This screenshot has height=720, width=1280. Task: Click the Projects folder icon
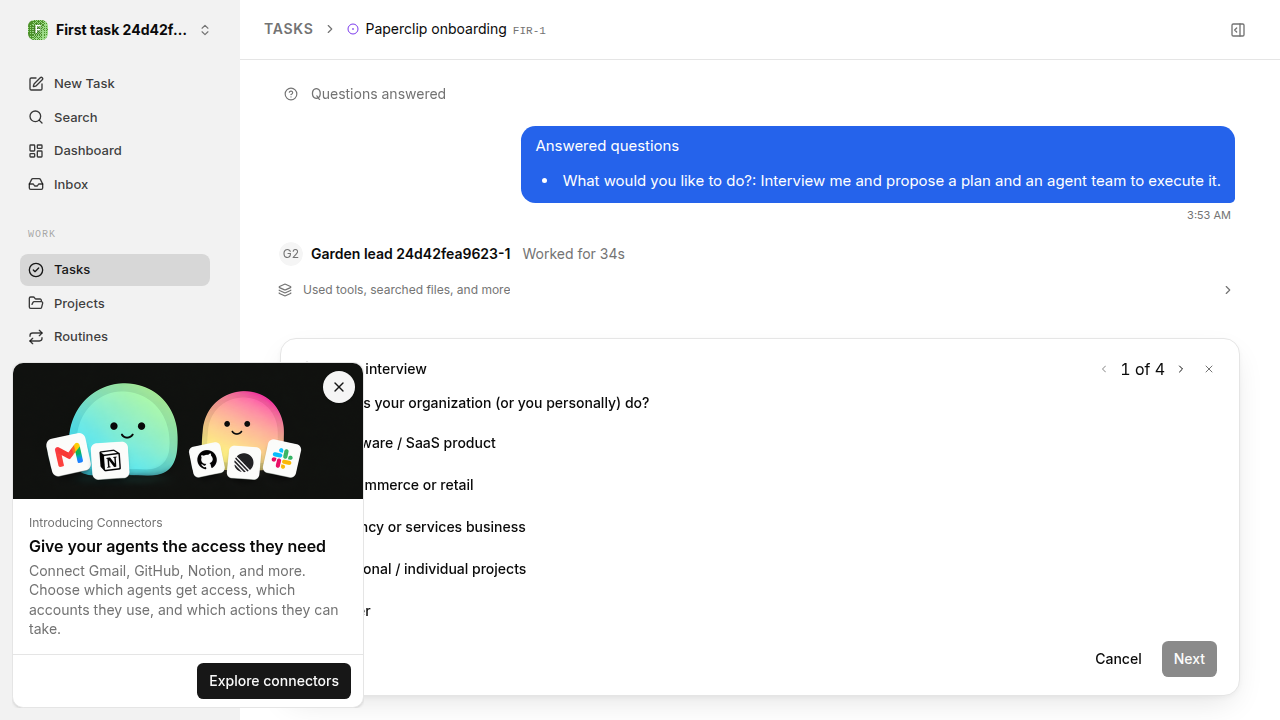pyautogui.click(x=36, y=303)
